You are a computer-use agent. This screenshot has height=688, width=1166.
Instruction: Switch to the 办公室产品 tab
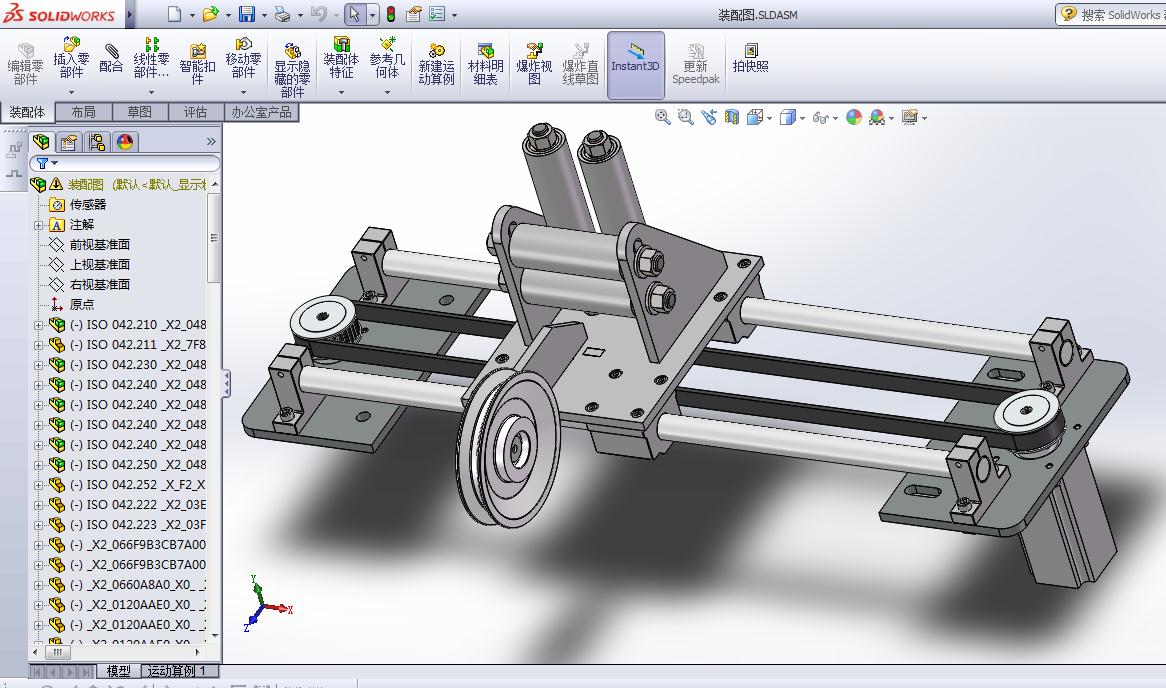261,112
